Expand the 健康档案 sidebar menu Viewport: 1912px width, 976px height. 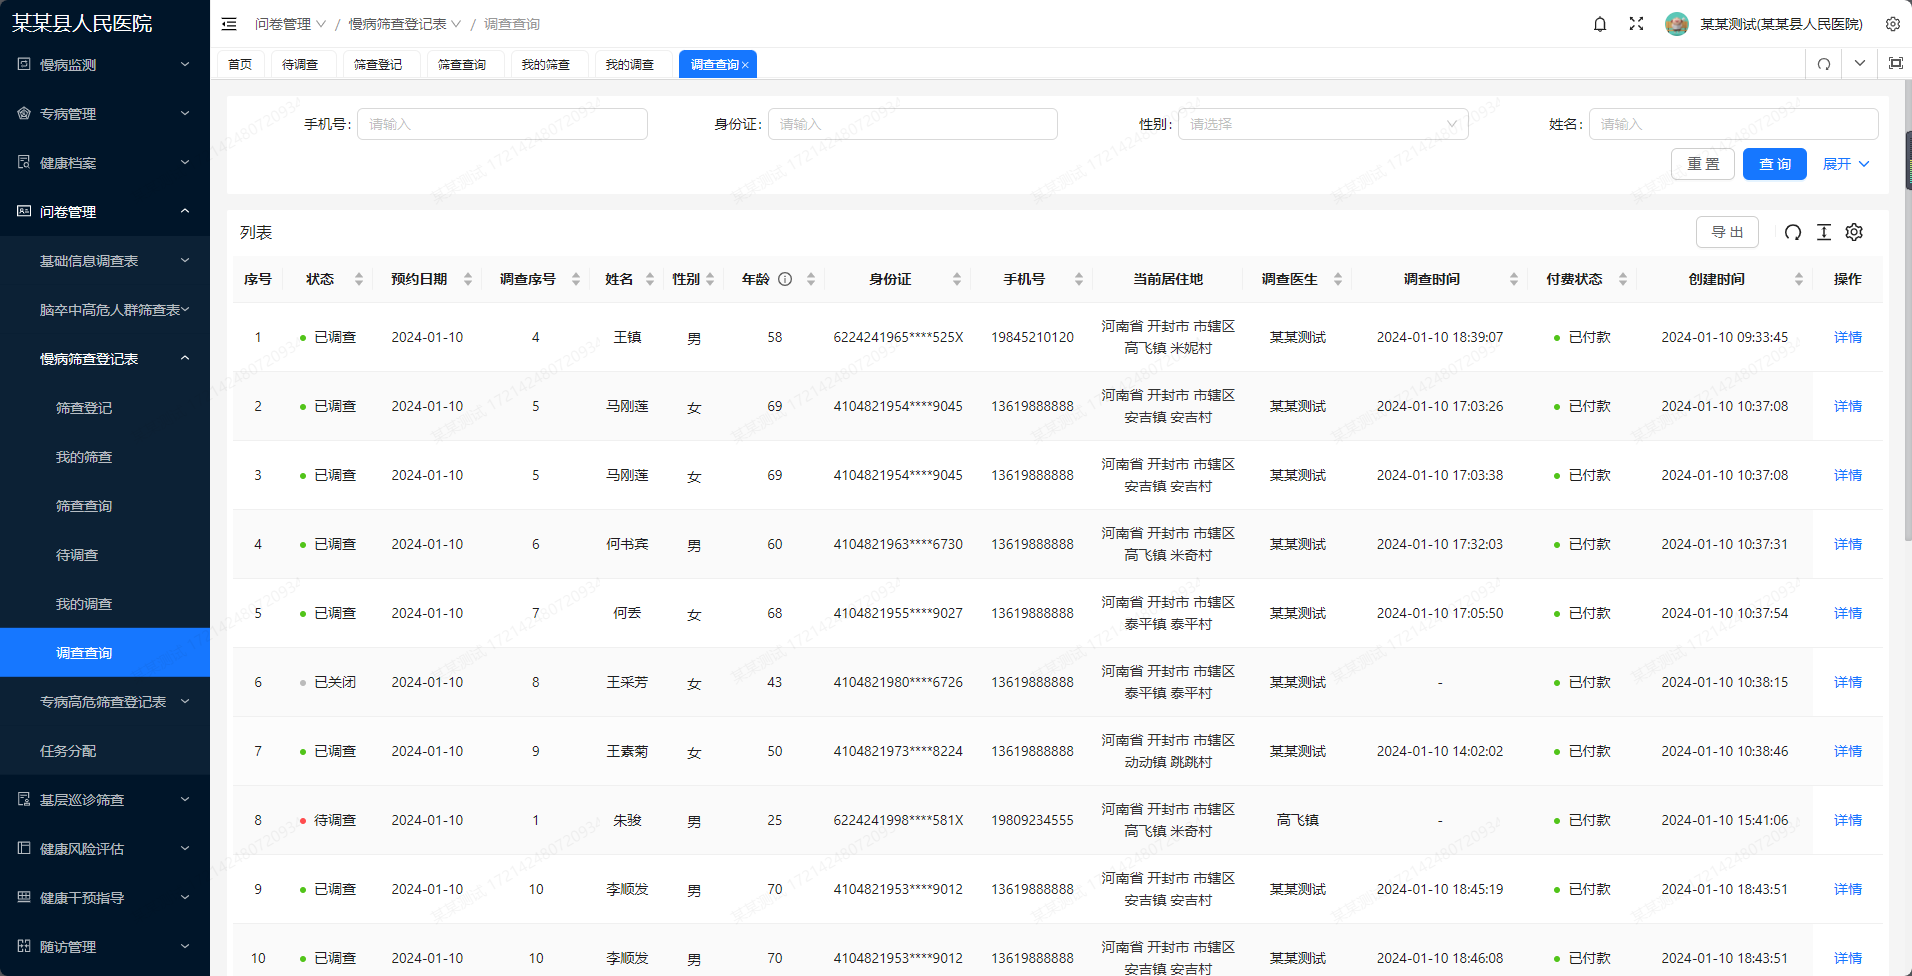pos(105,163)
